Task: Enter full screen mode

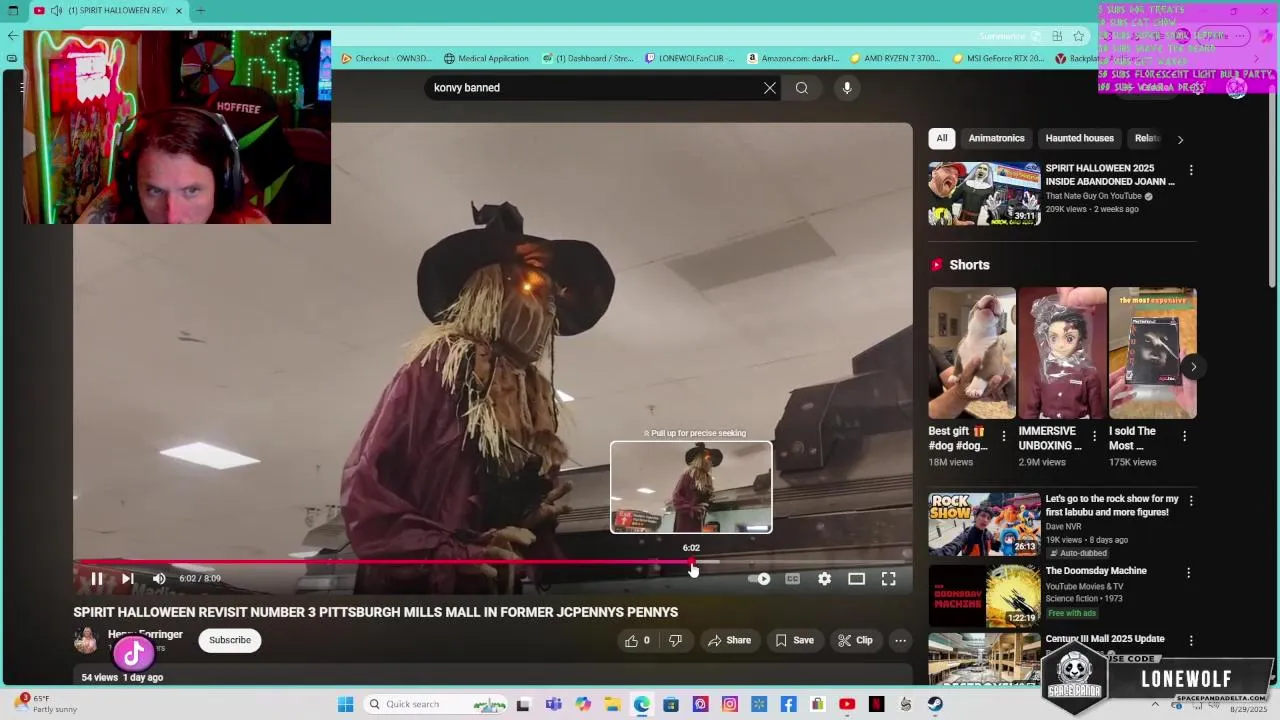Action: pos(888,579)
